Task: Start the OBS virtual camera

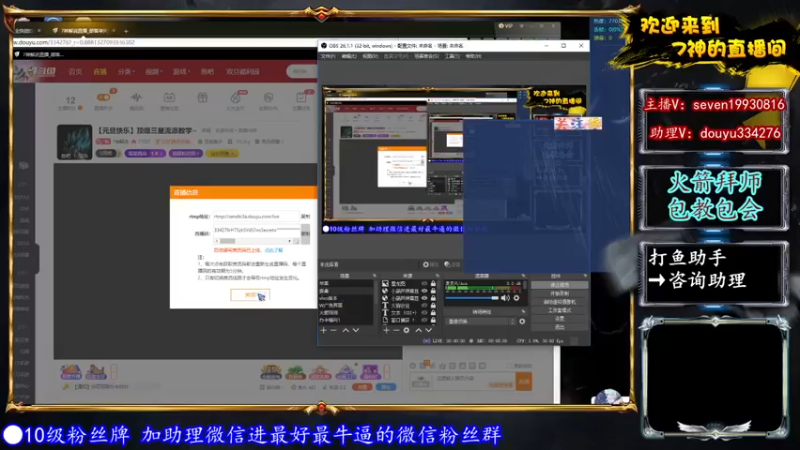Action: (560, 302)
